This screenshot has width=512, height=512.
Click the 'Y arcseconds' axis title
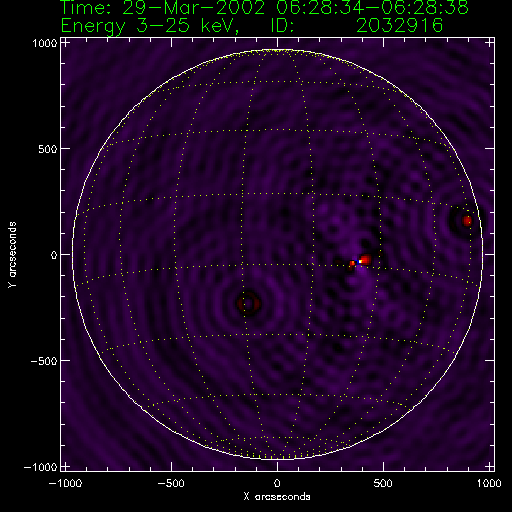click(x=12, y=255)
